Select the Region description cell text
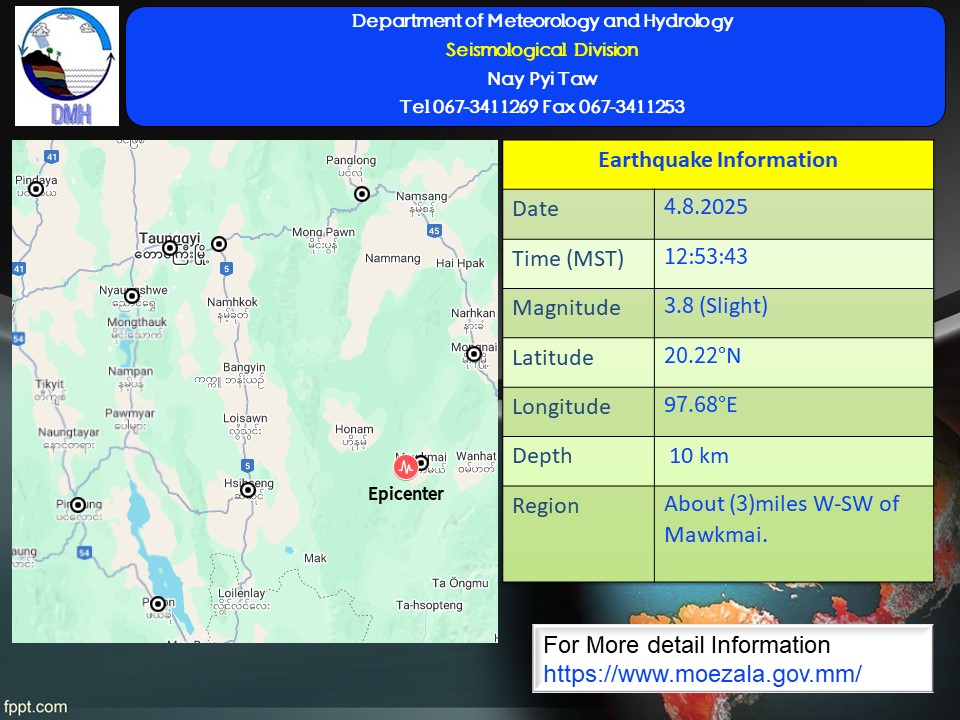The width and height of the screenshot is (960, 720). tap(781, 519)
